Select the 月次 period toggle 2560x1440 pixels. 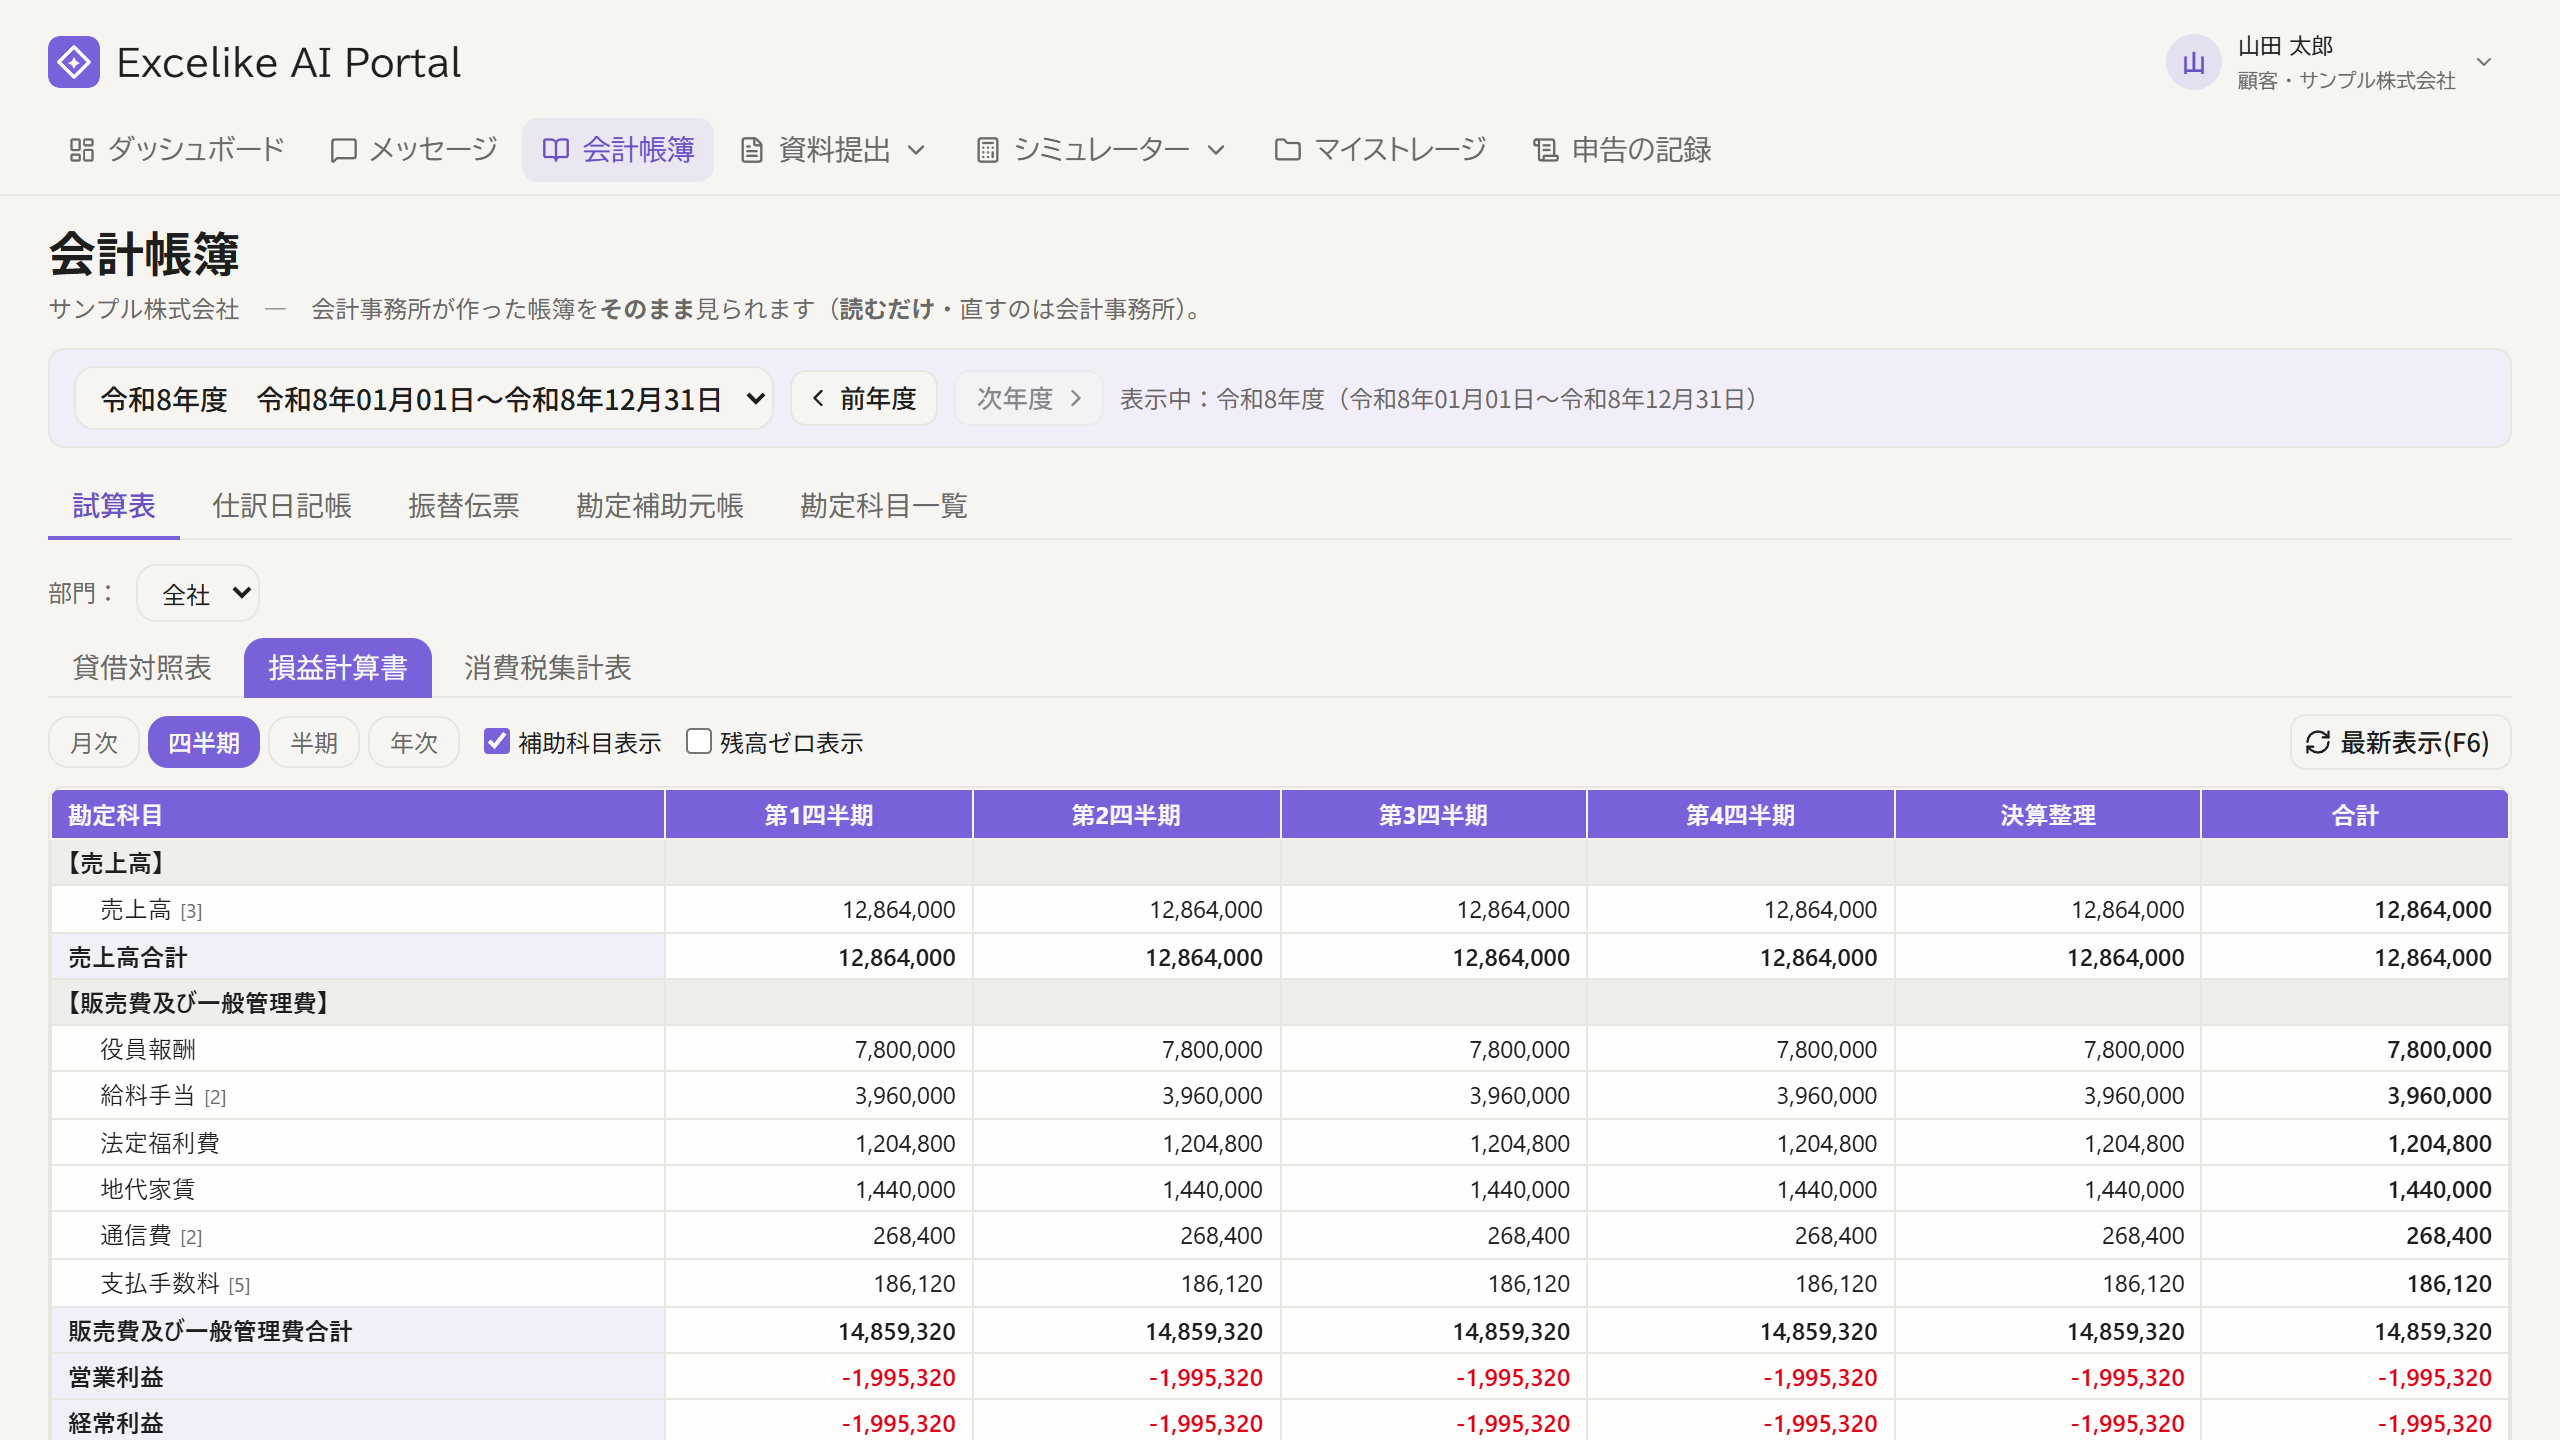pos(94,742)
